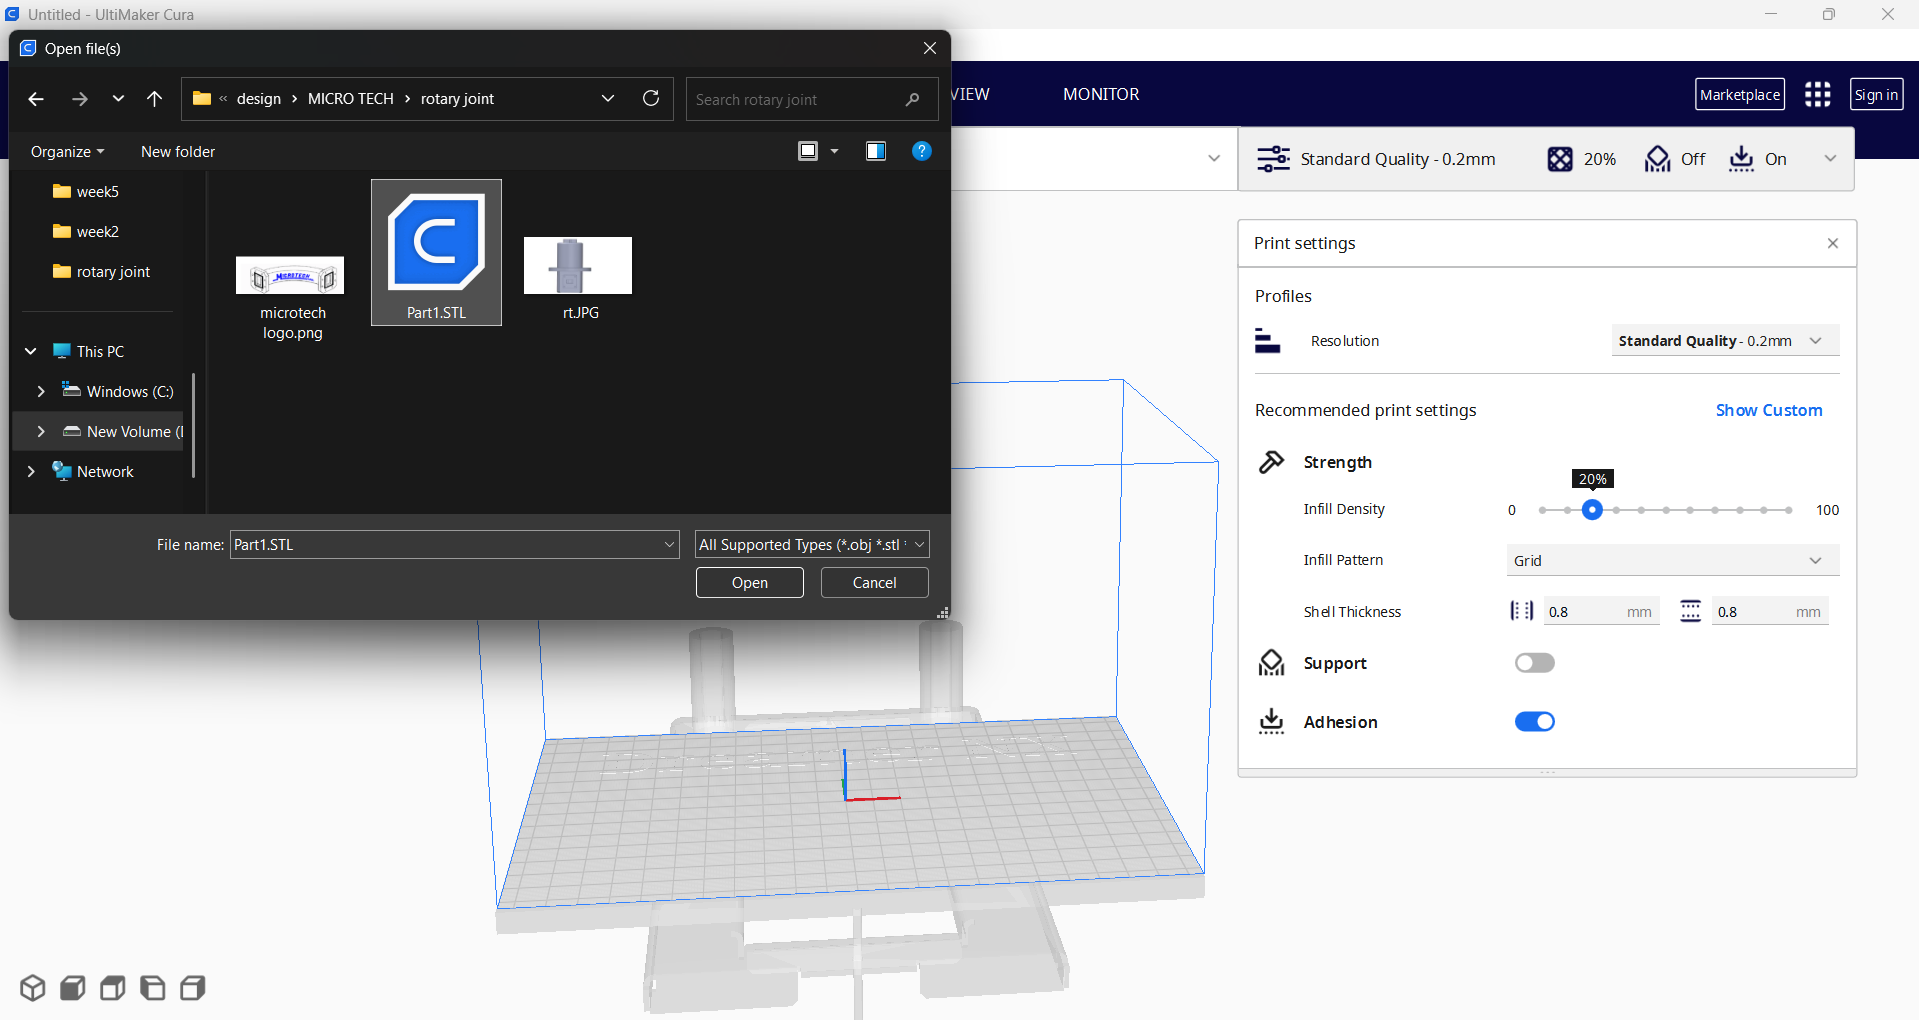This screenshot has width=1919, height=1020.
Task: Click the Cancel button
Action: pyautogui.click(x=875, y=582)
